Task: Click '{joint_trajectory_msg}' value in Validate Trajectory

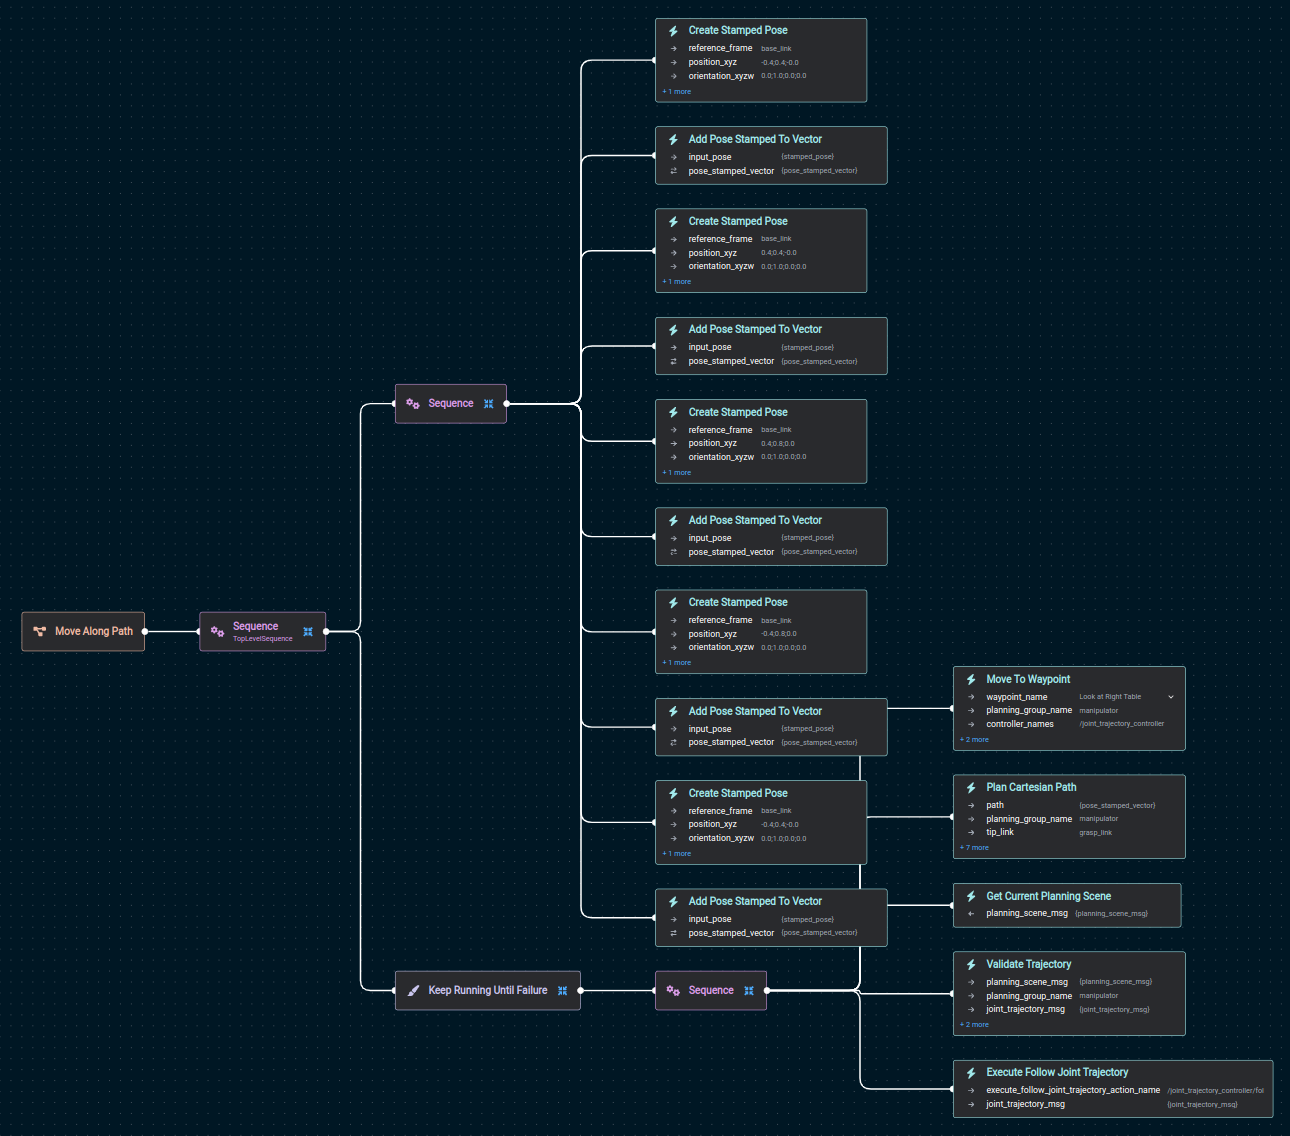Action: pyautogui.click(x=1114, y=1009)
